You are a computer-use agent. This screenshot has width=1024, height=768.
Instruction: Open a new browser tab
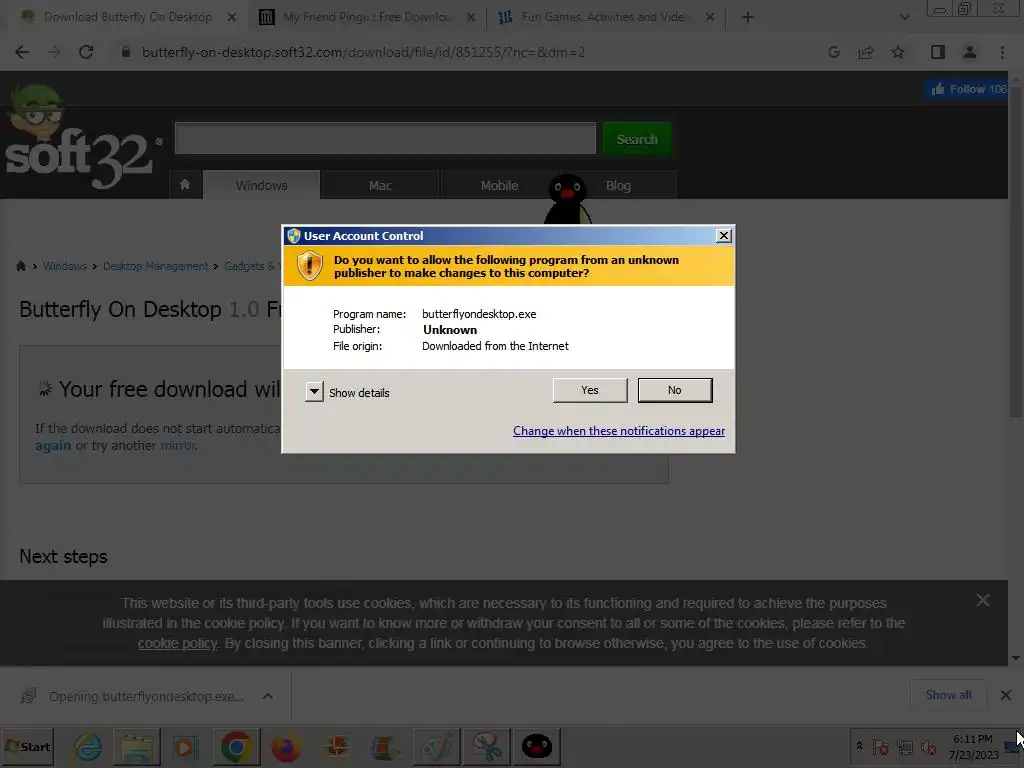pos(748,17)
